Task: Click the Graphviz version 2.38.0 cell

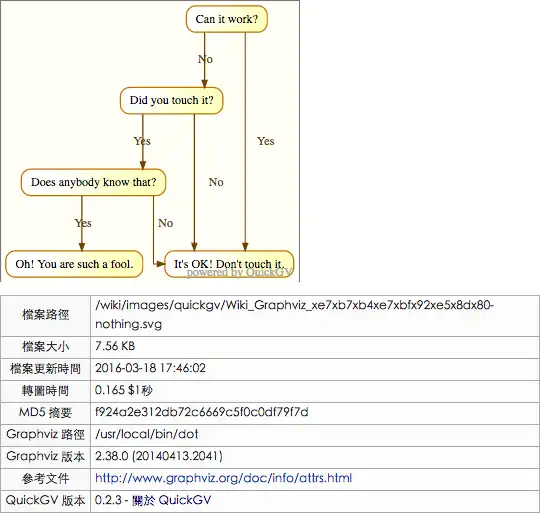Action: 315,457
